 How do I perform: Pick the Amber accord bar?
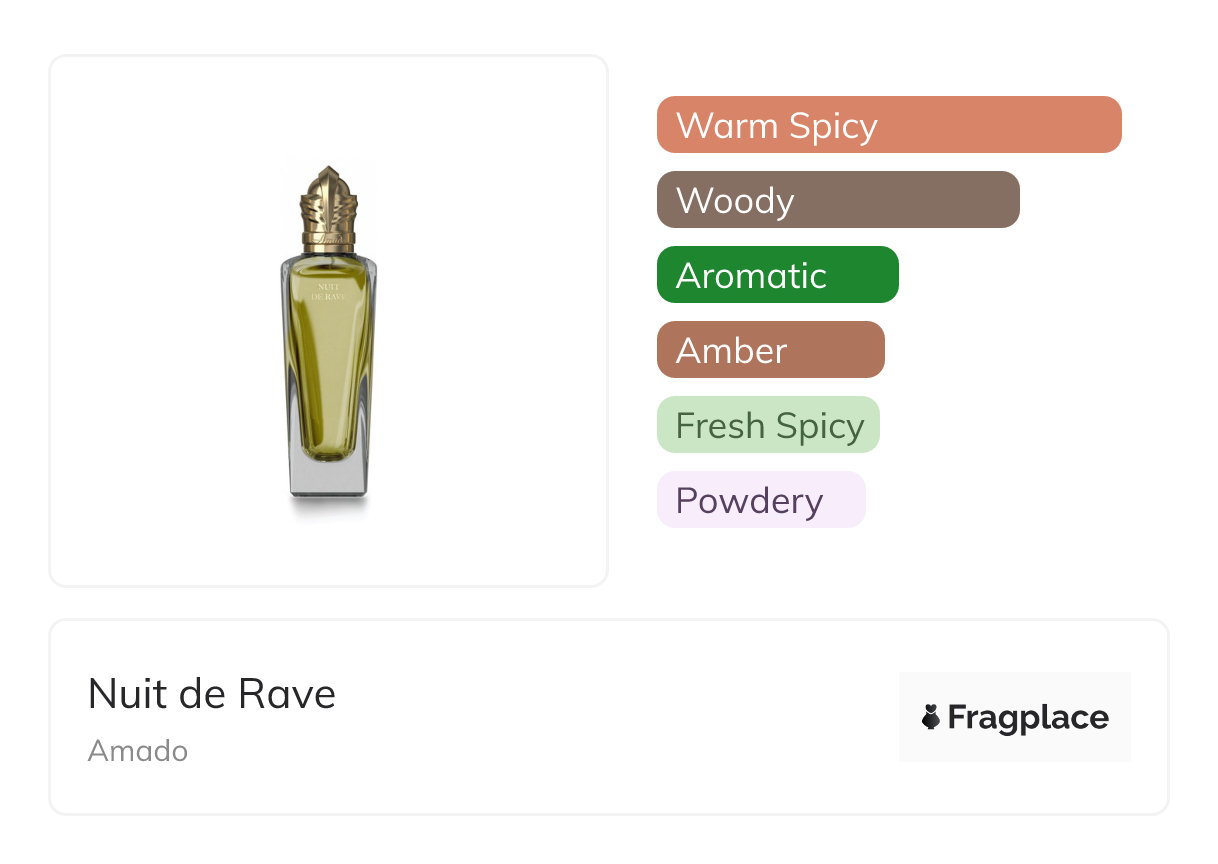(770, 350)
